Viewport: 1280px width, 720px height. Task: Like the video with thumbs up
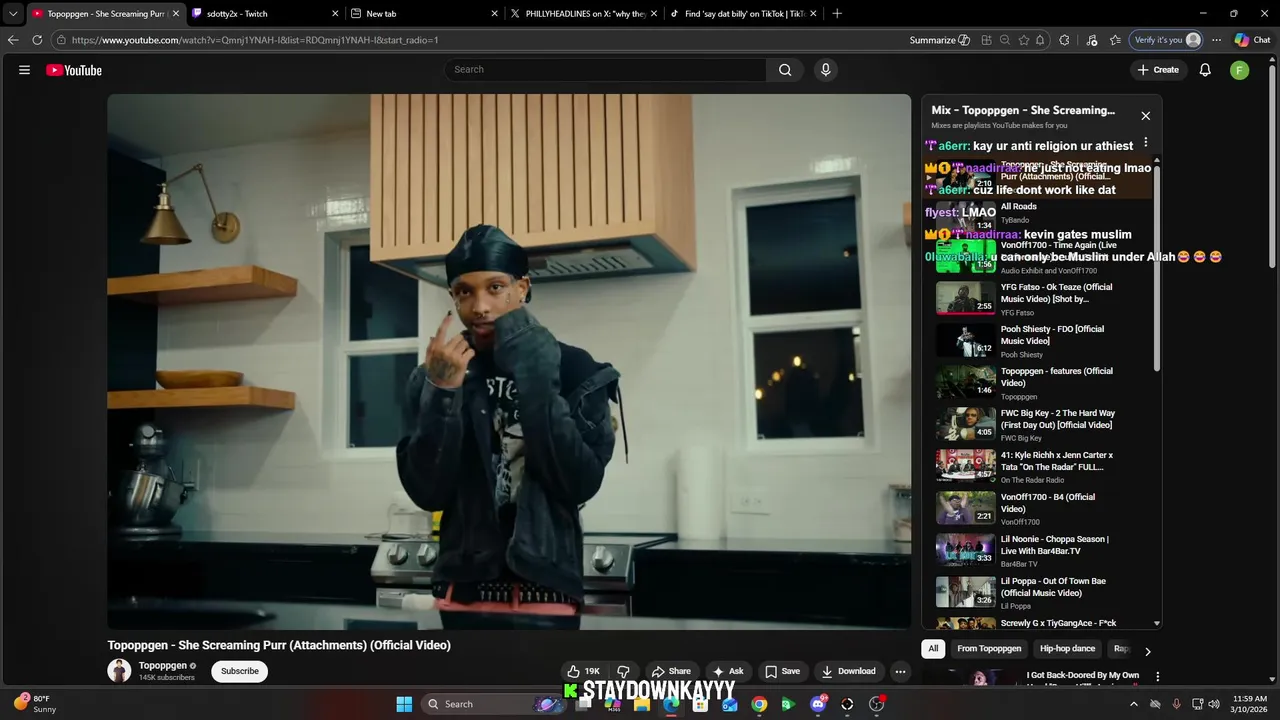(x=583, y=671)
